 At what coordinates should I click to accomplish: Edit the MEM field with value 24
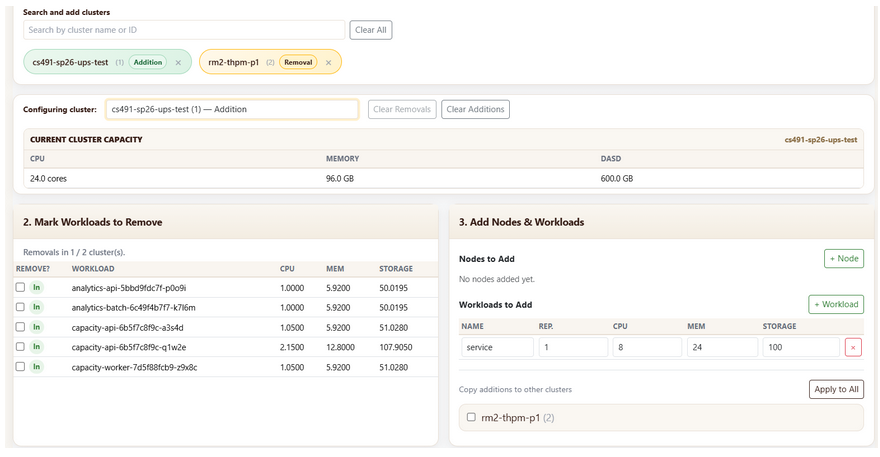pyautogui.click(x=722, y=348)
